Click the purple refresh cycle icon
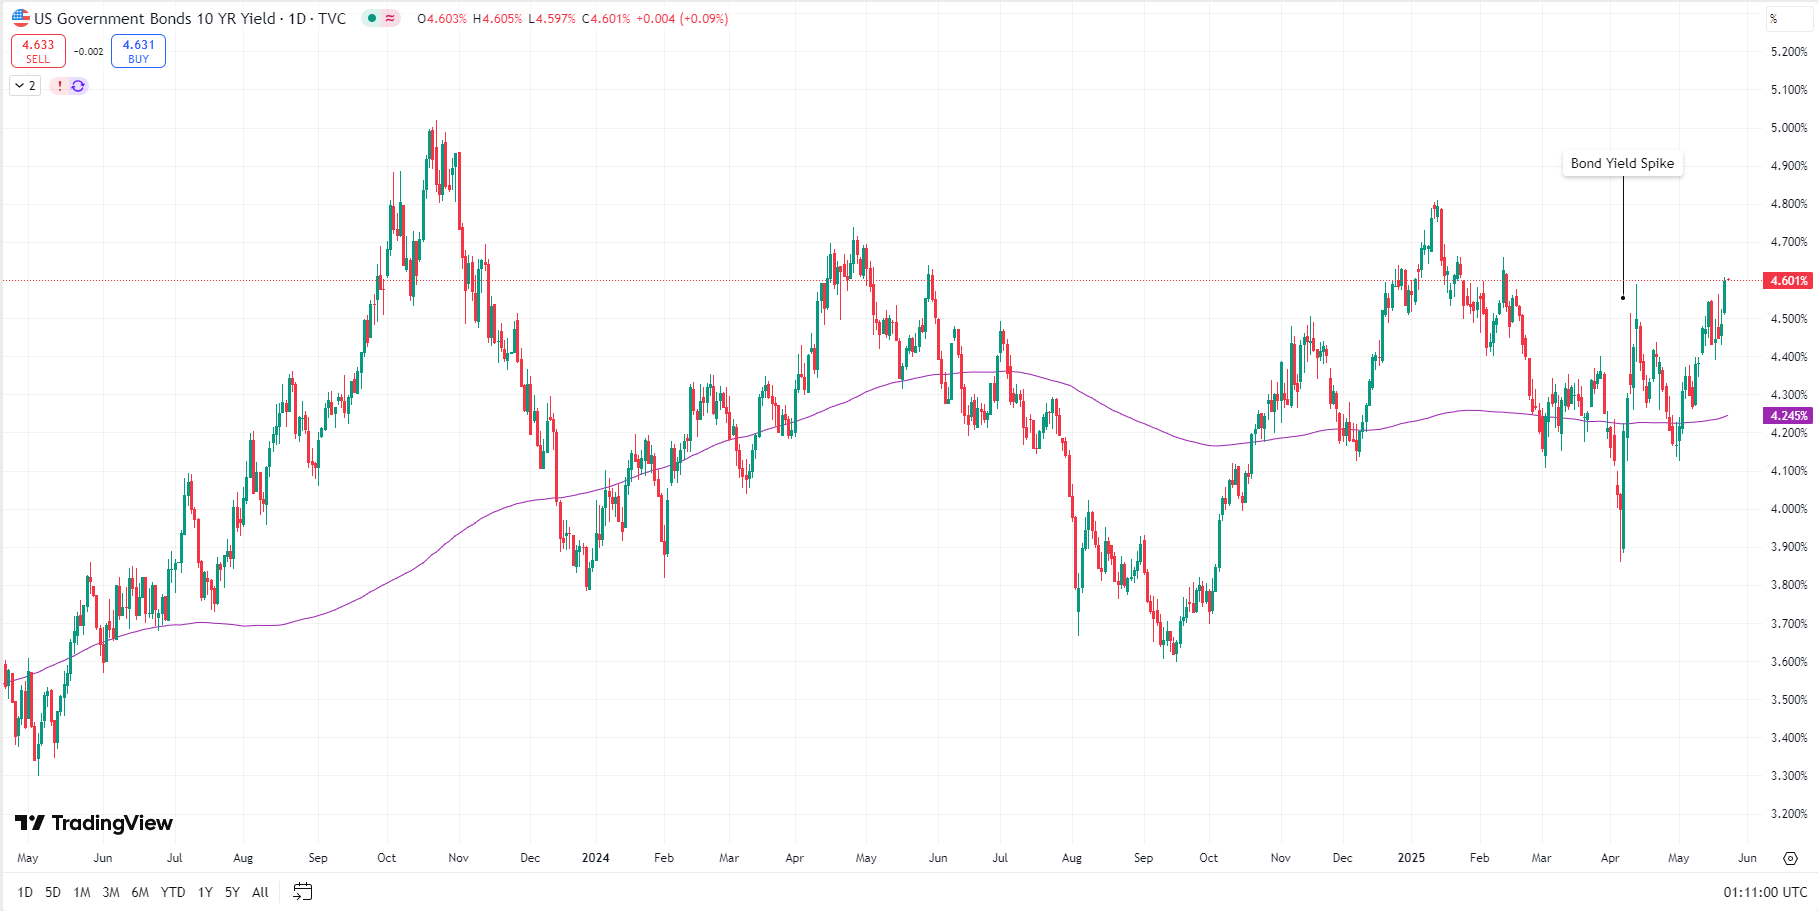The image size is (1818, 911). (x=78, y=86)
